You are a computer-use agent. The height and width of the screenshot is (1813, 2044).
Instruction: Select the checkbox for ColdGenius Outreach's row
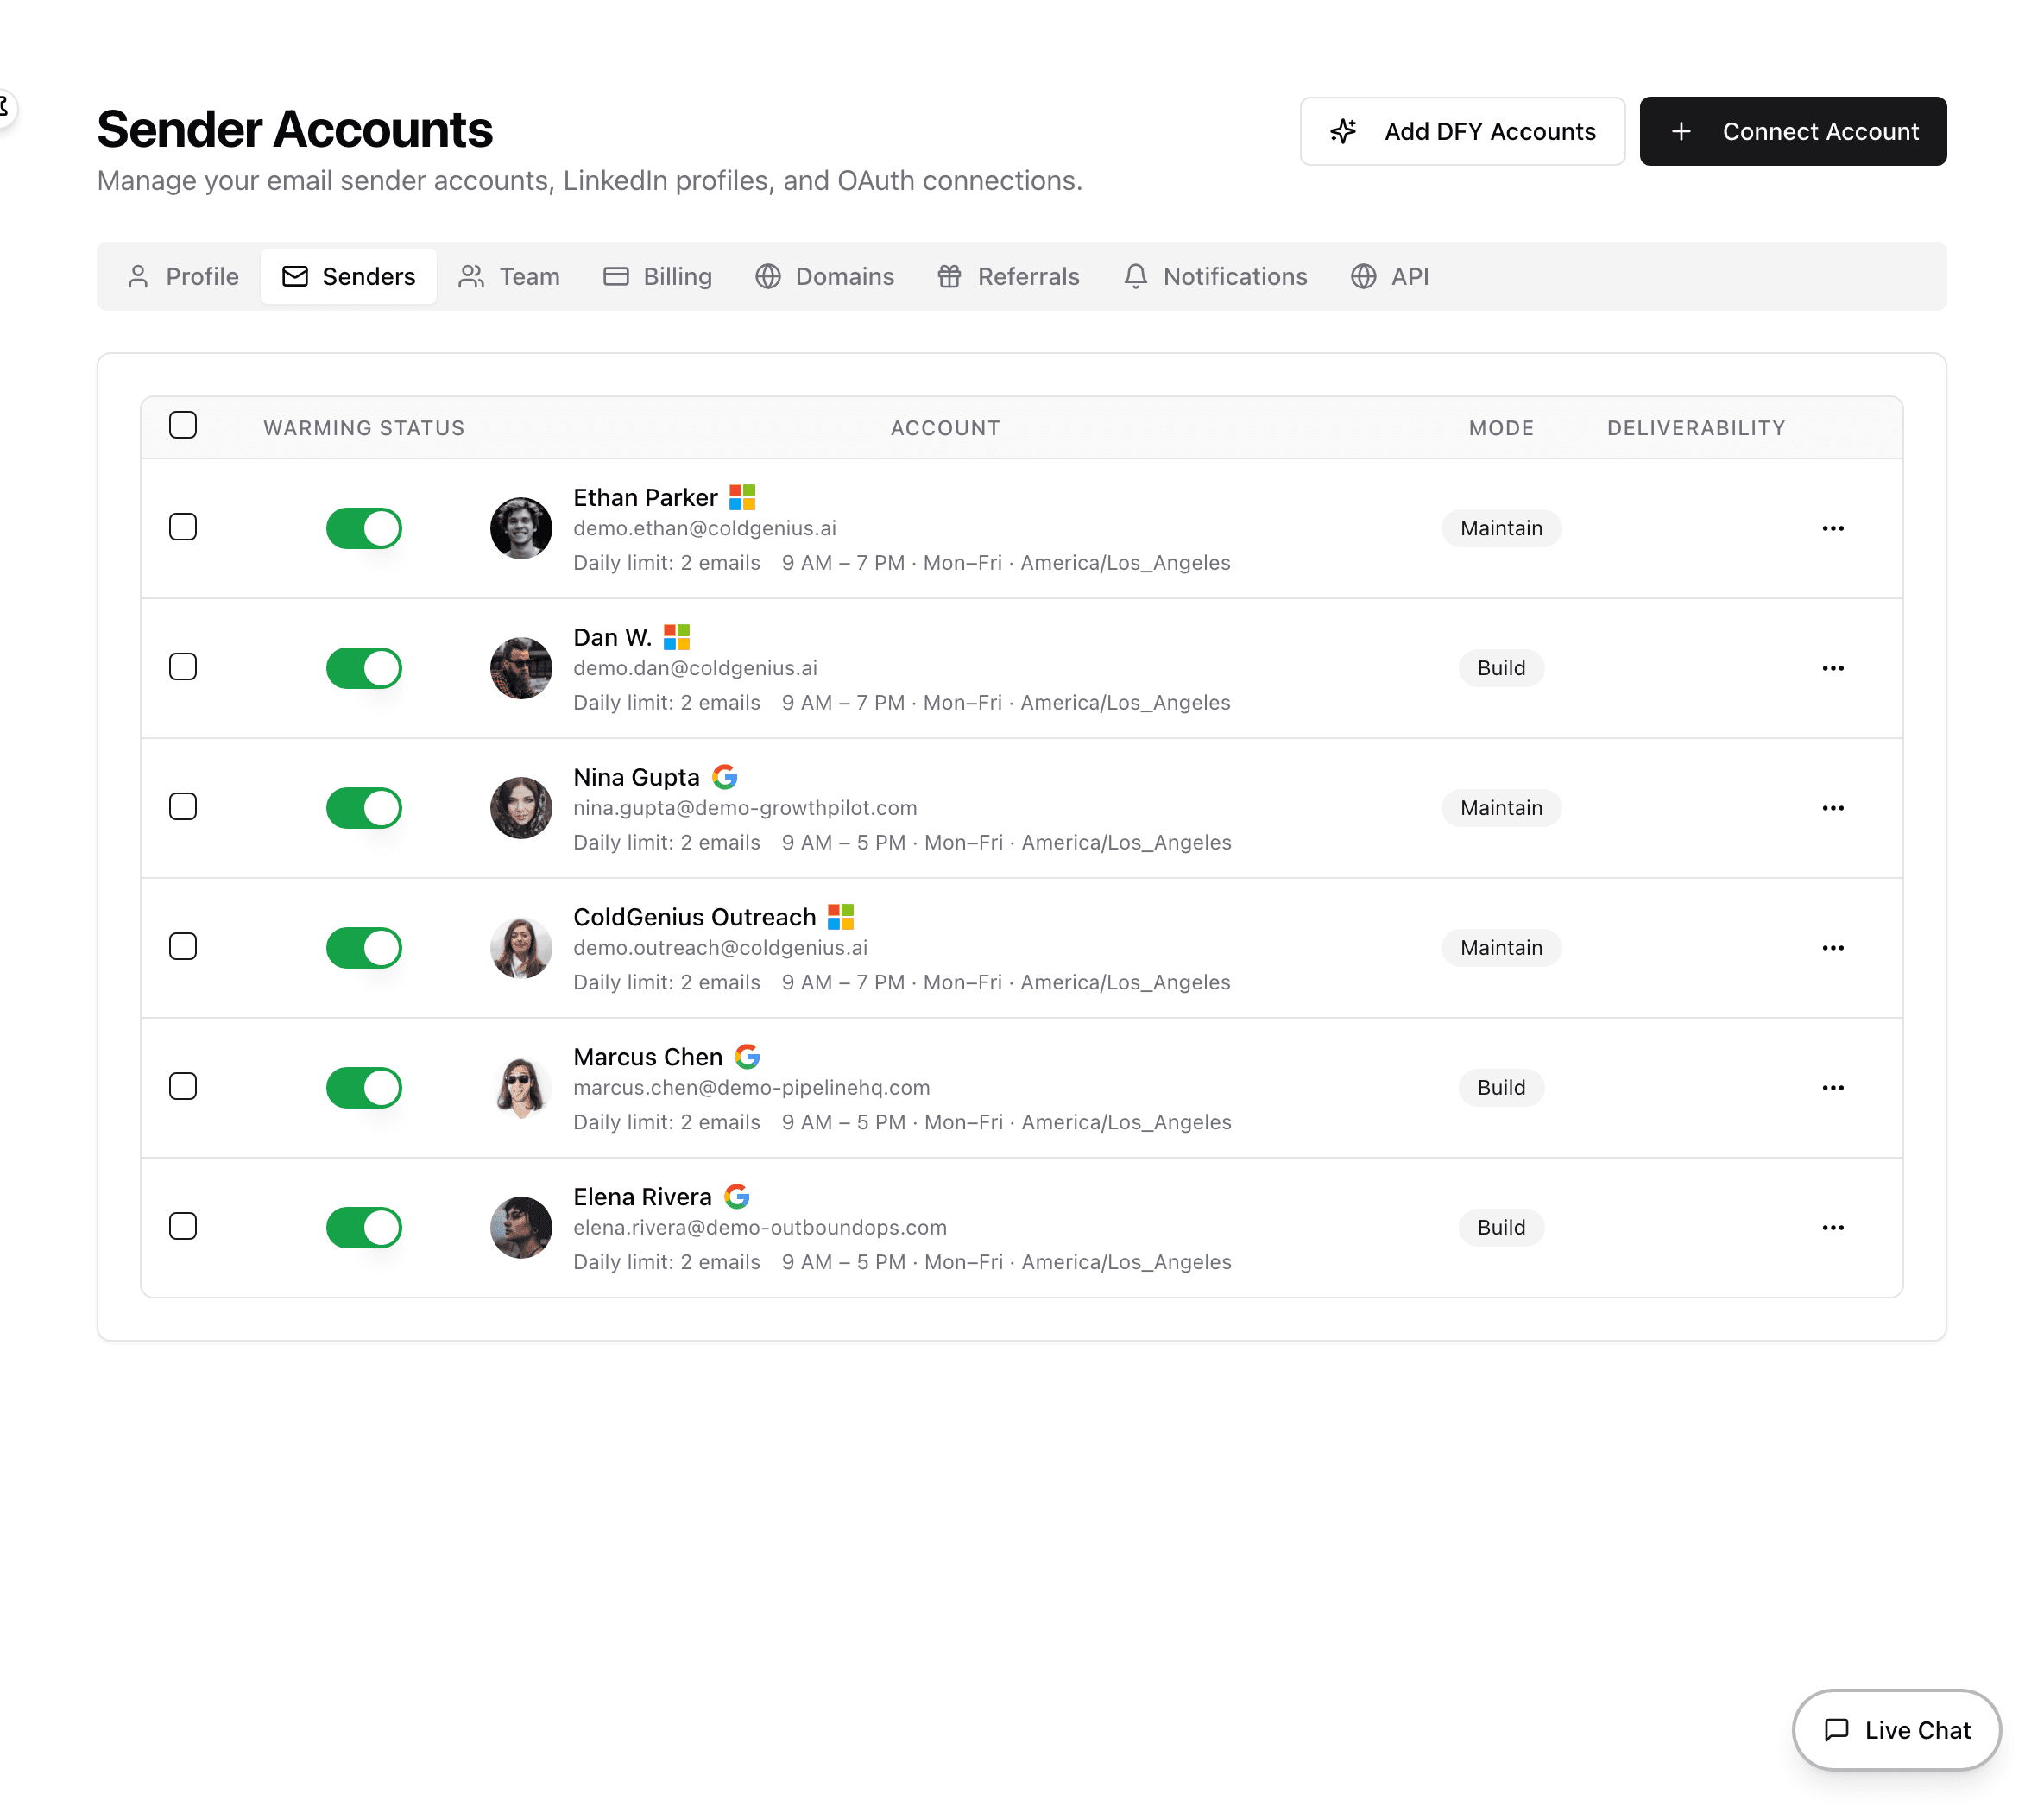[x=183, y=947]
